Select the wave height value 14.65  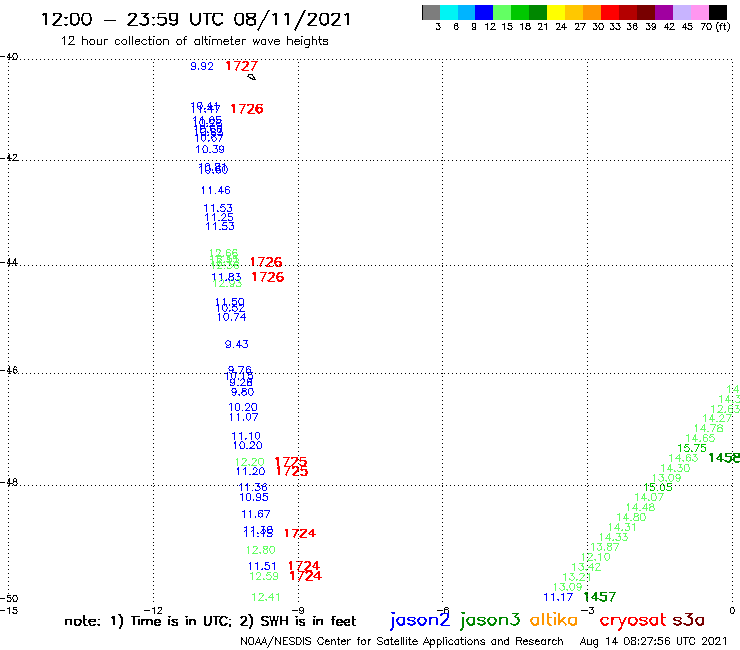700,438
